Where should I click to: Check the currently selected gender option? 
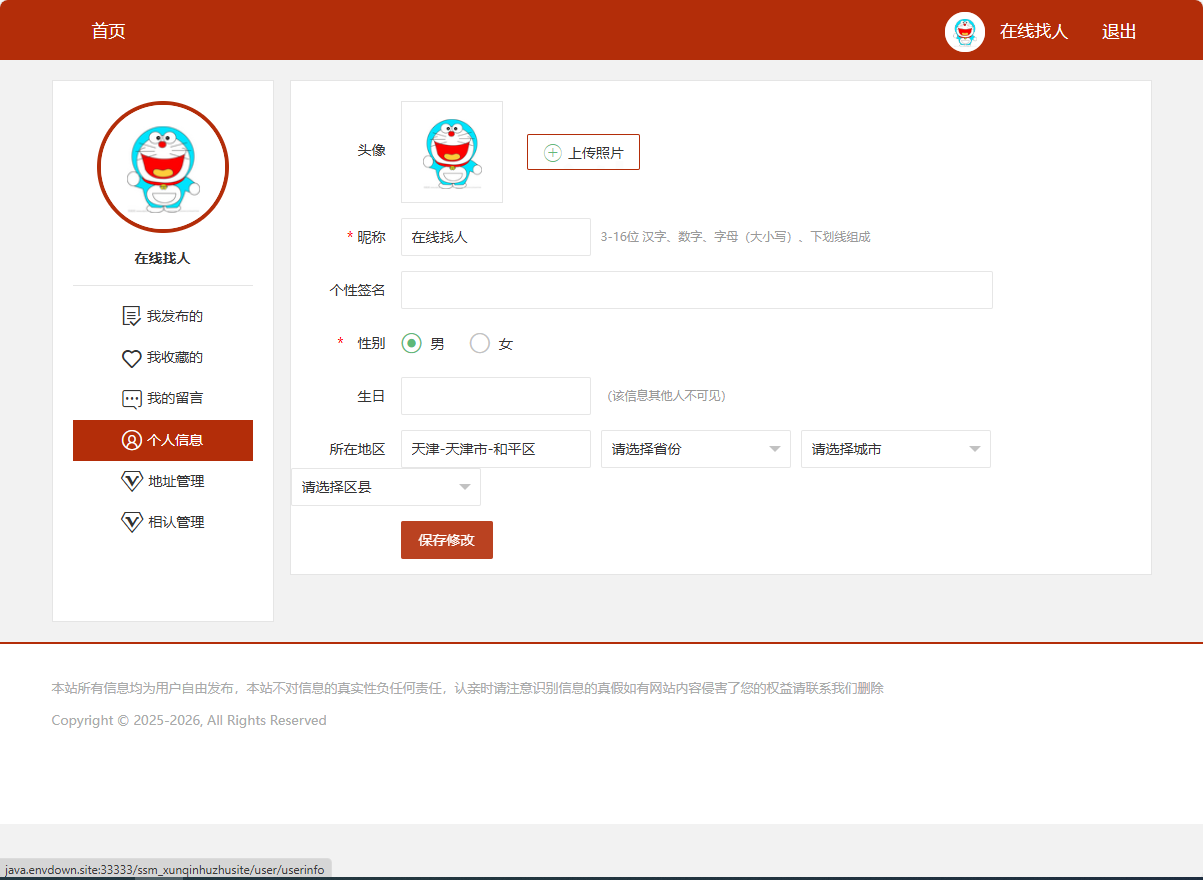tap(410, 342)
